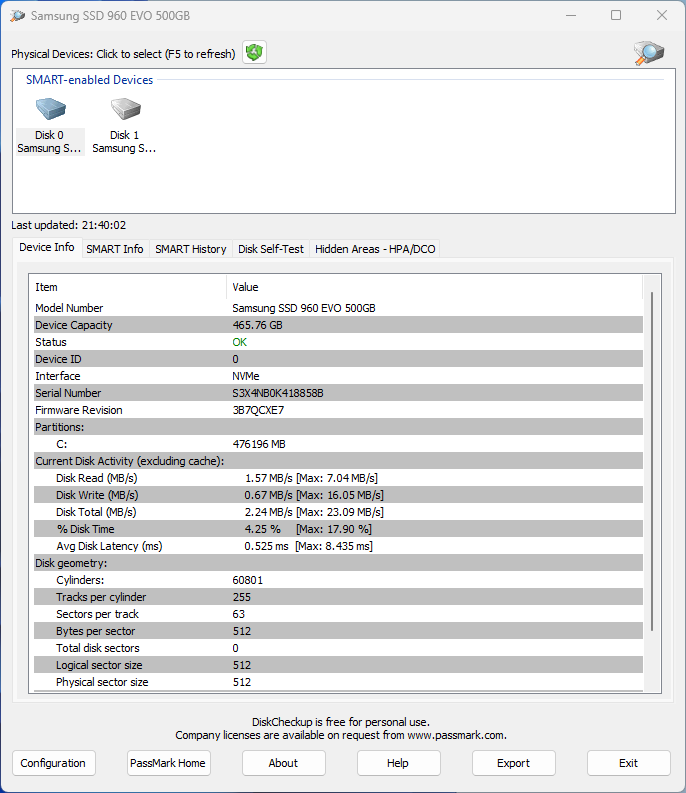
Task: Click the Disk Write (MB/s) row
Action: [338, 495]
